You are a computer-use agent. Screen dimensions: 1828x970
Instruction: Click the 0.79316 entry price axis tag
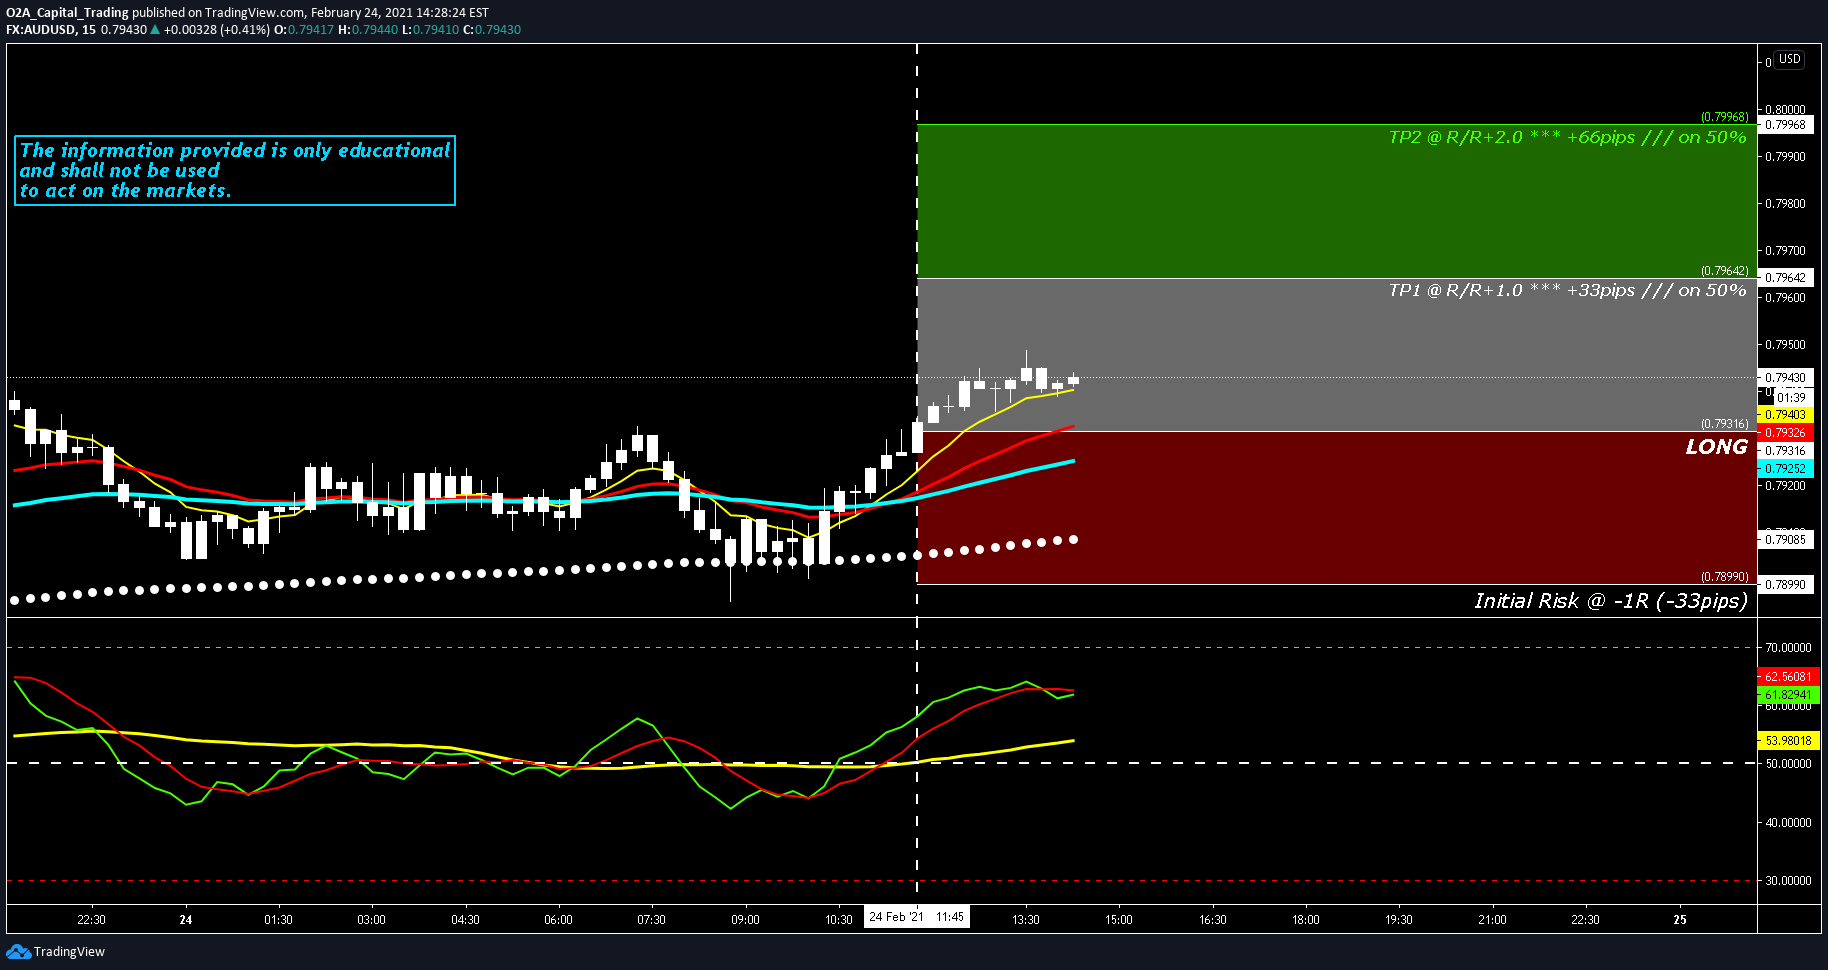1785,451
